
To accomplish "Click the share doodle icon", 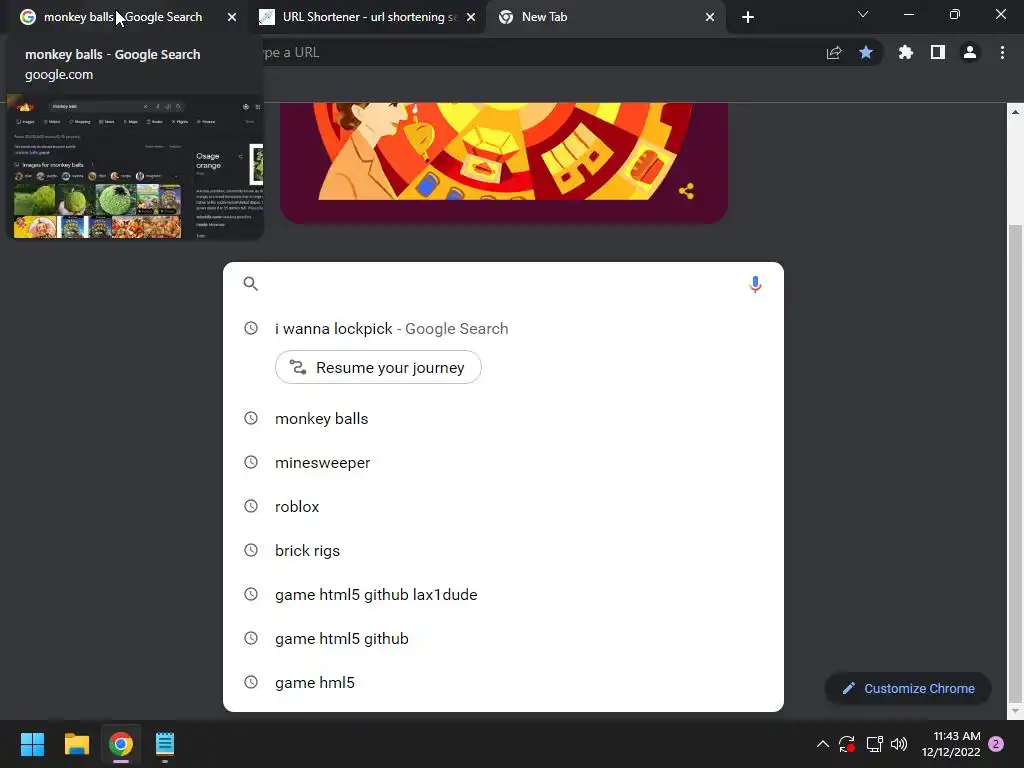I will 686,191.
